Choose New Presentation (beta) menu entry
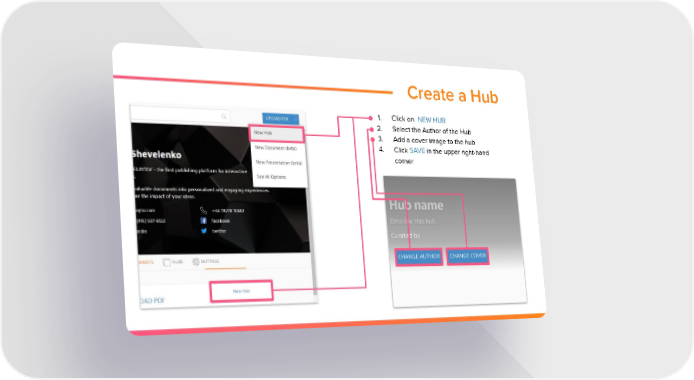Image resolution: width=694 pixels, height=380 pixels. coord(280,162)
